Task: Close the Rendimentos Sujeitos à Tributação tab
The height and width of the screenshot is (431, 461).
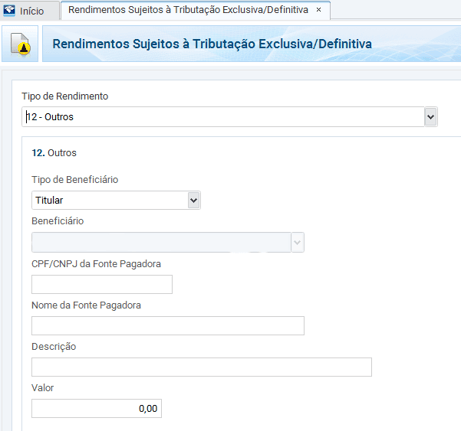Action: click(319, 10)
